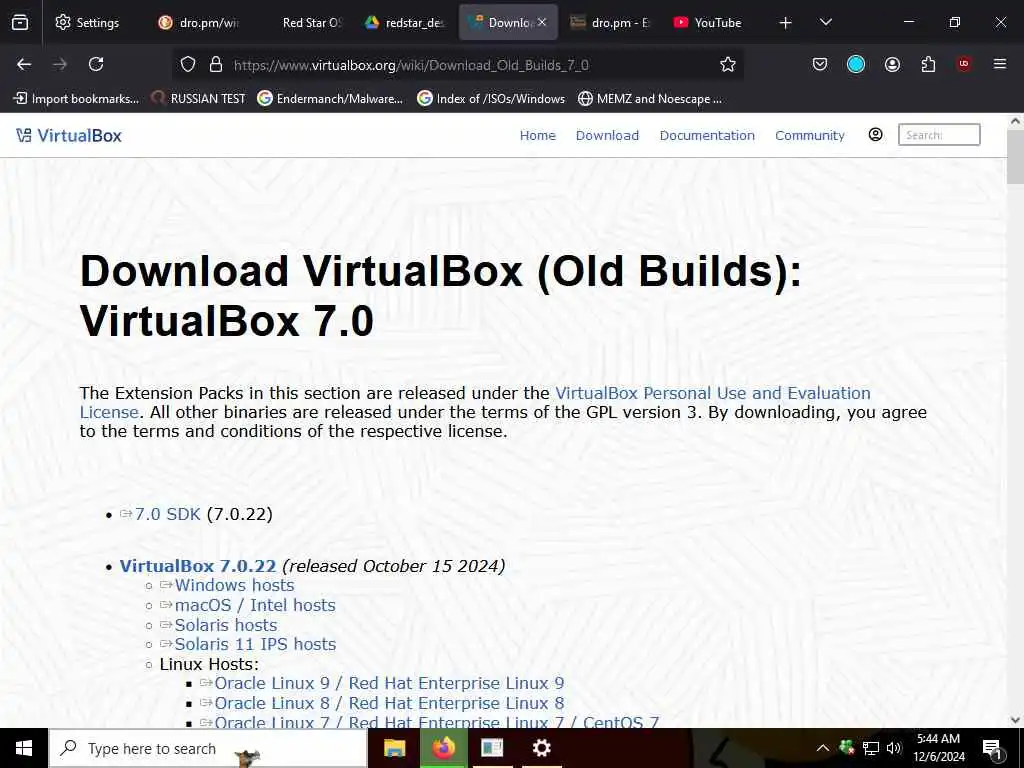Save page to Pocket icon

(x=820, y=64)
